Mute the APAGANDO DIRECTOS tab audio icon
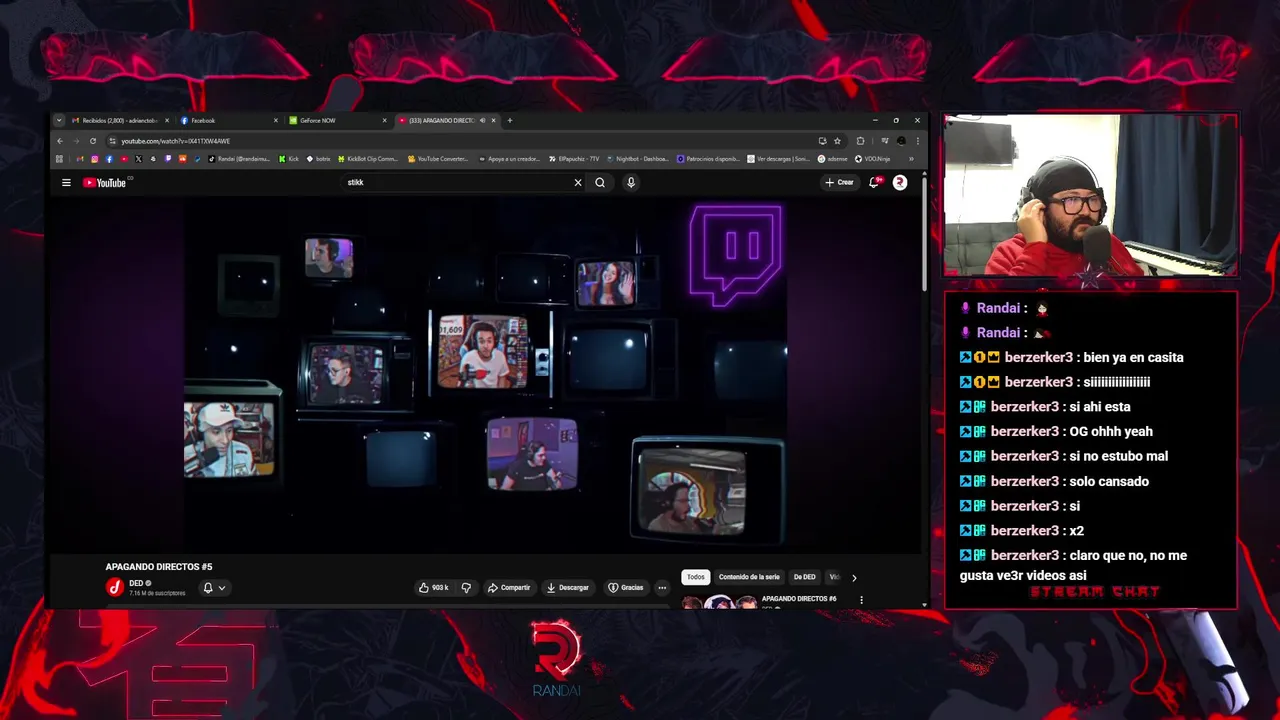 click(482, 120)
